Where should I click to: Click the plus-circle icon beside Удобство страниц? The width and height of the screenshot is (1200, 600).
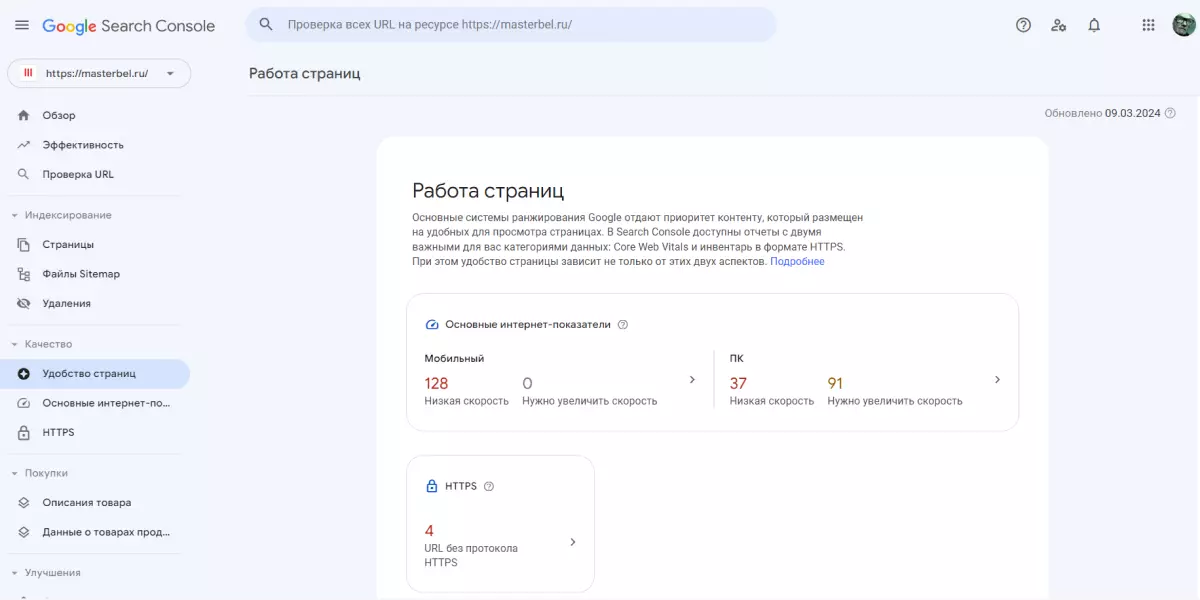point(24,374)
